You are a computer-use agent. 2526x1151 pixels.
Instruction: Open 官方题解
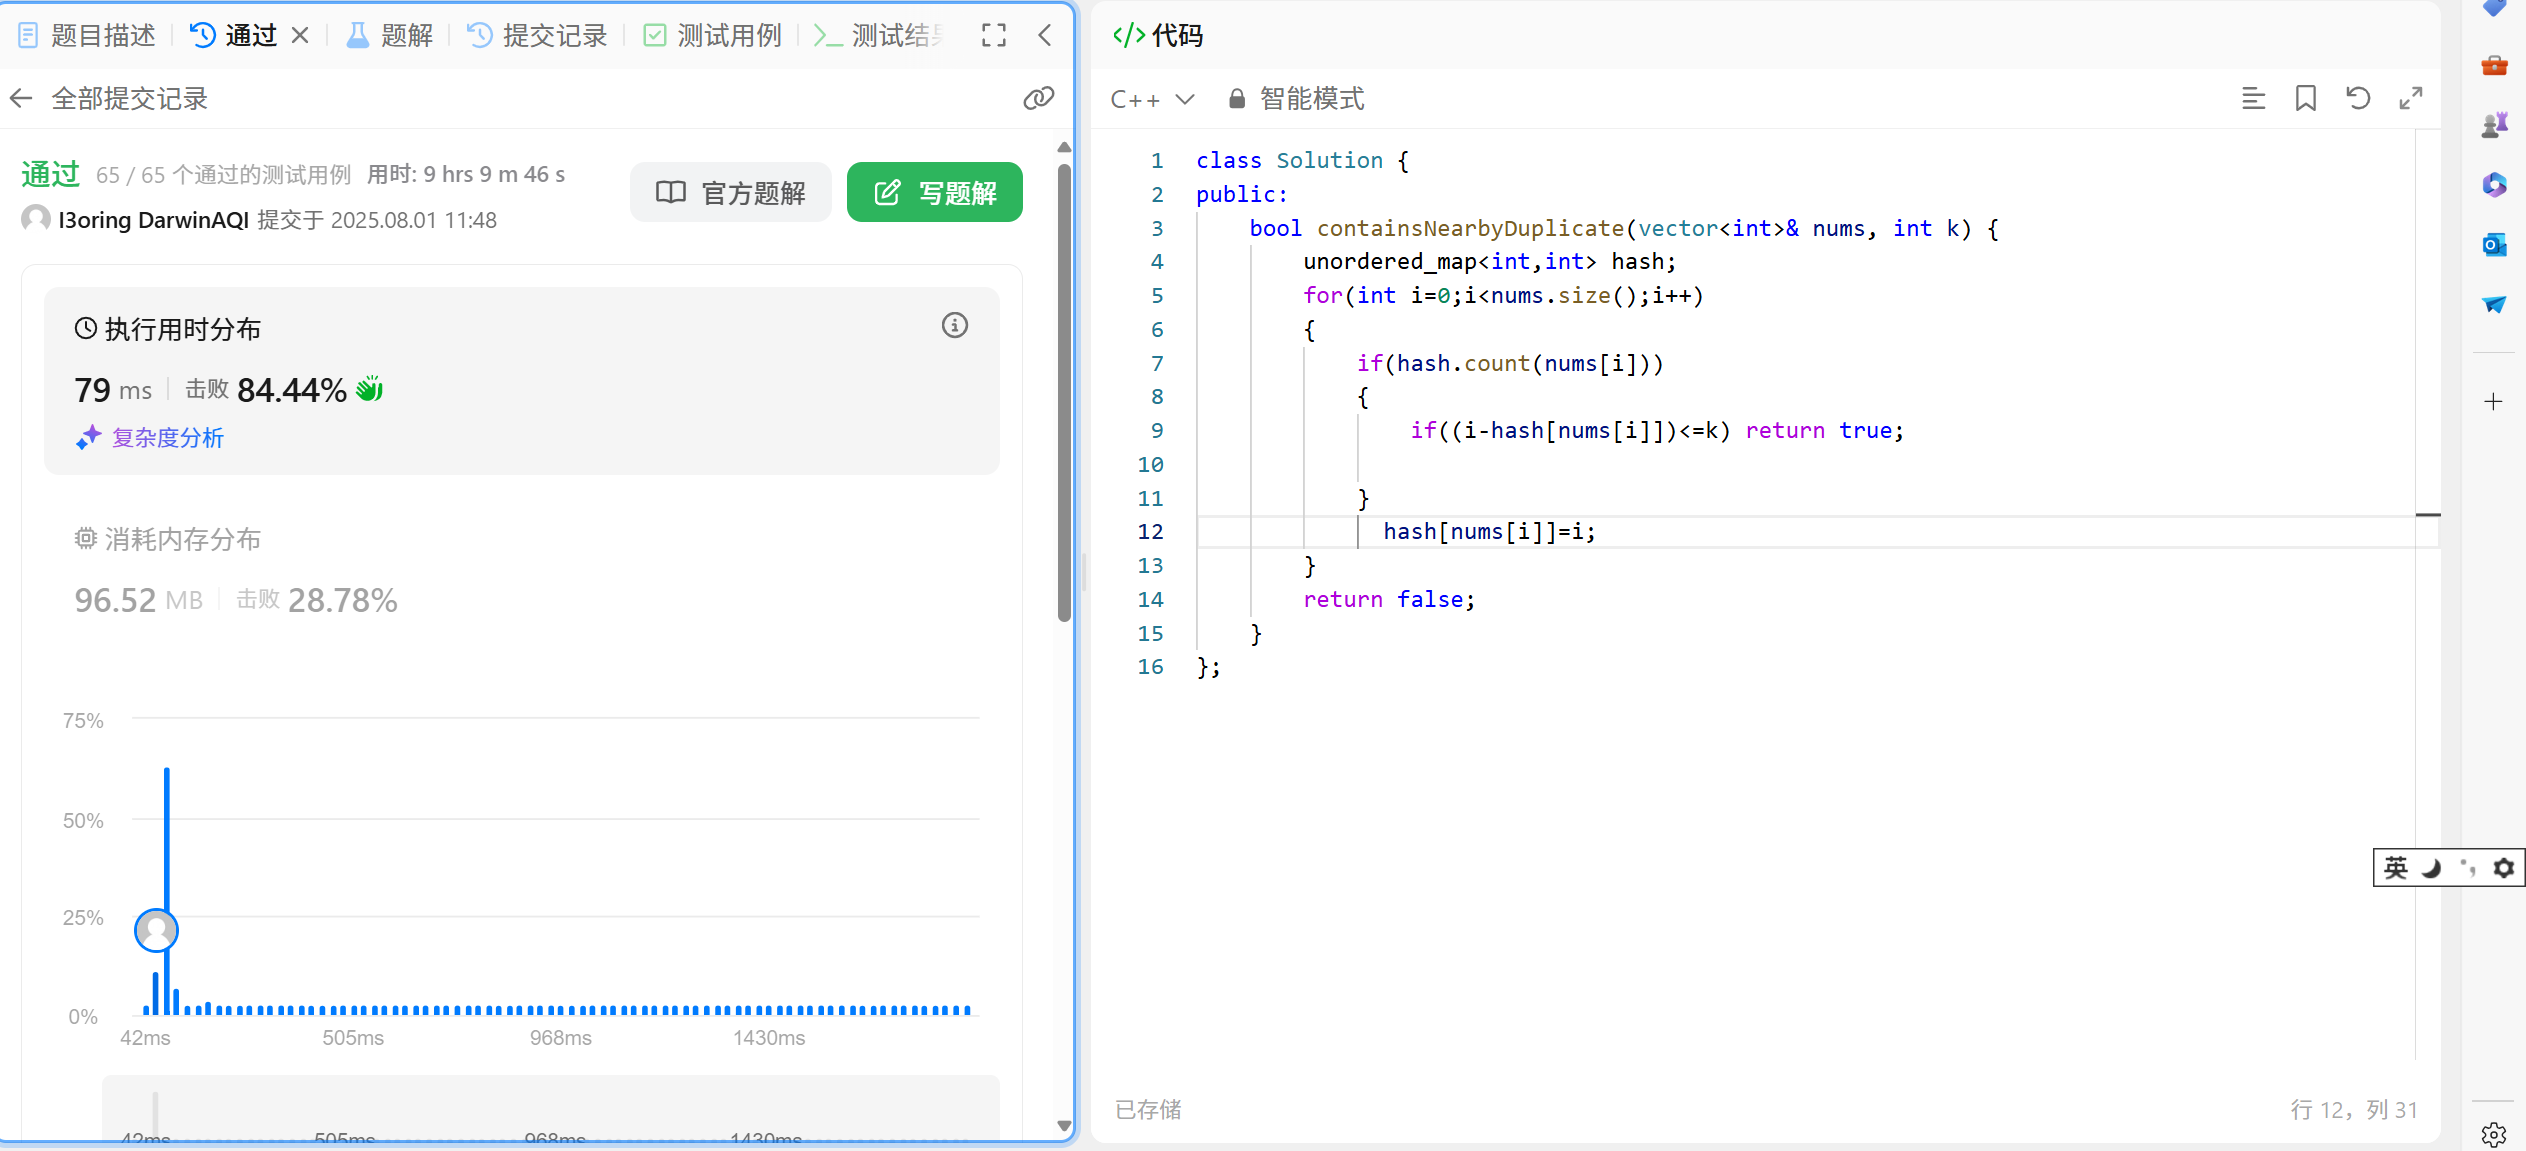(731, 192)
